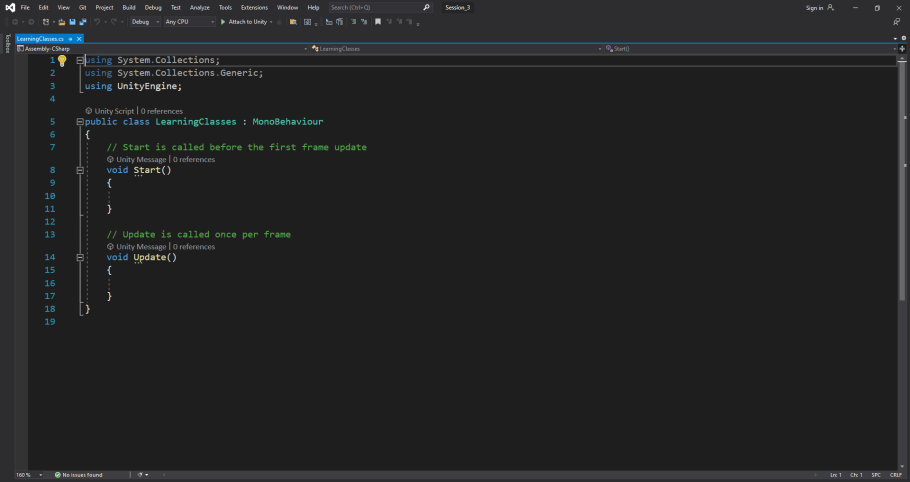910x482 pixels.
Task: Click the Visual Studio logo icon
Action: (x=10, y=8)
